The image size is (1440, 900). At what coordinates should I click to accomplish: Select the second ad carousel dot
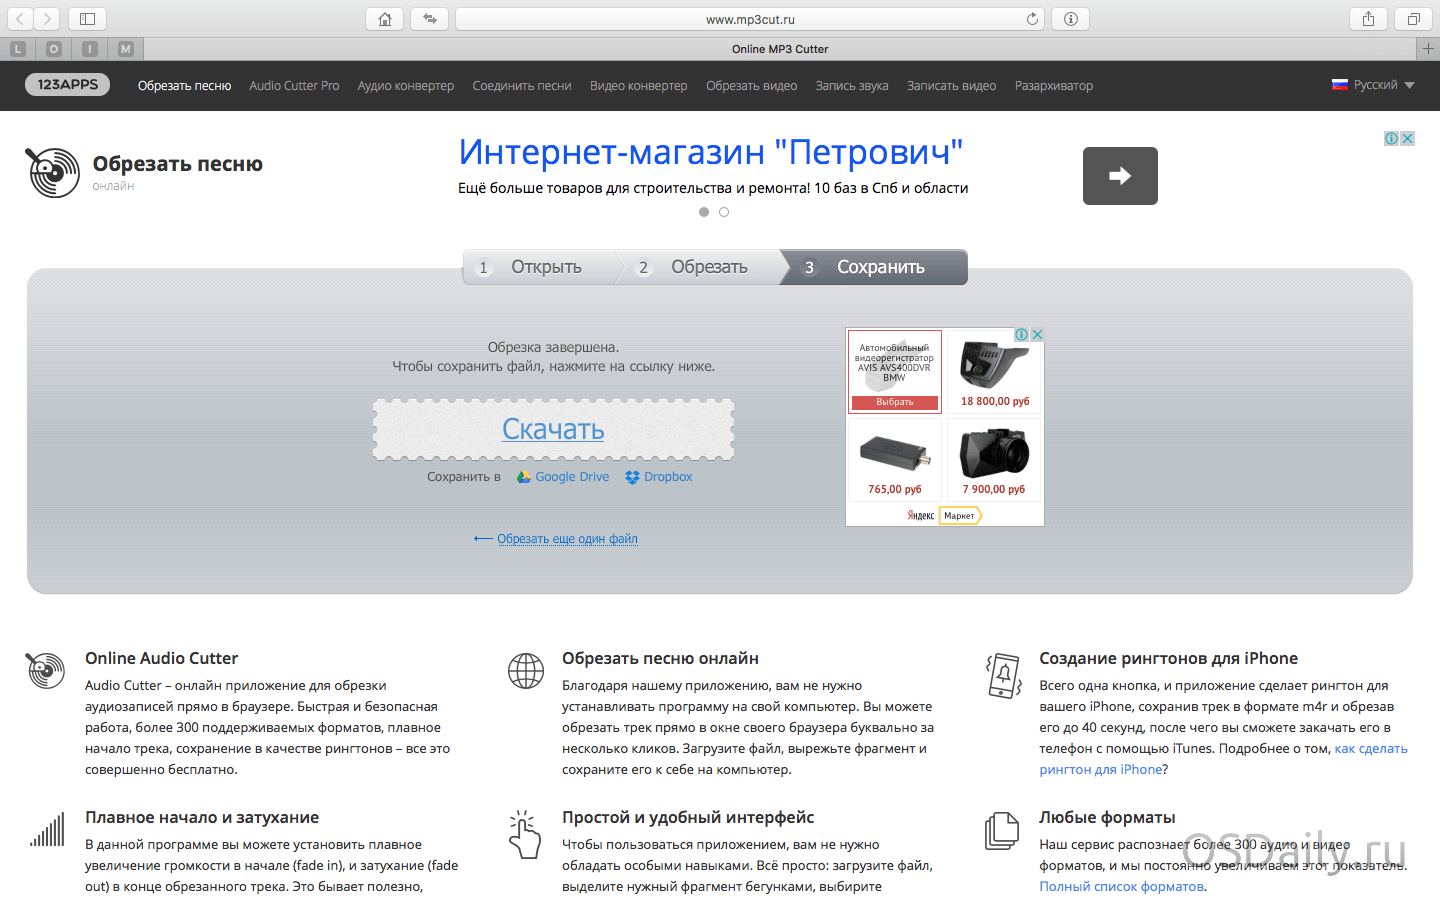724,212
